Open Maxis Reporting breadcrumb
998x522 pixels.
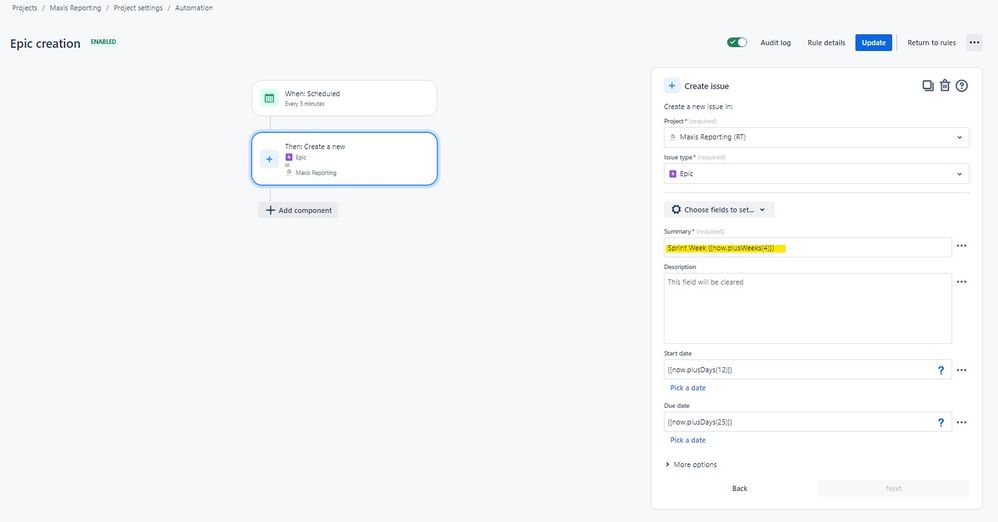(x=75, y=8)
